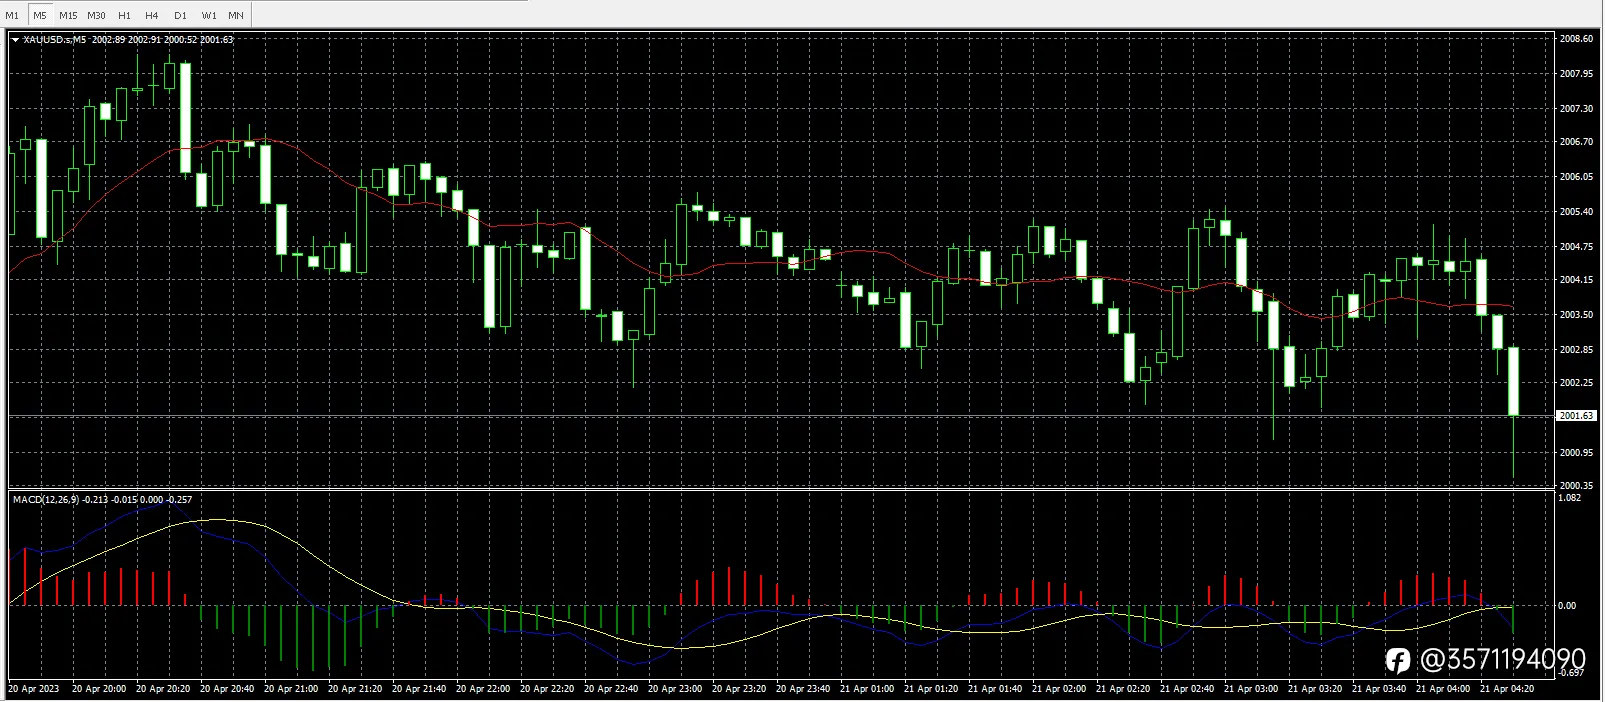Click the 20 Apr 22:40 time label

(x=611, y=689)
